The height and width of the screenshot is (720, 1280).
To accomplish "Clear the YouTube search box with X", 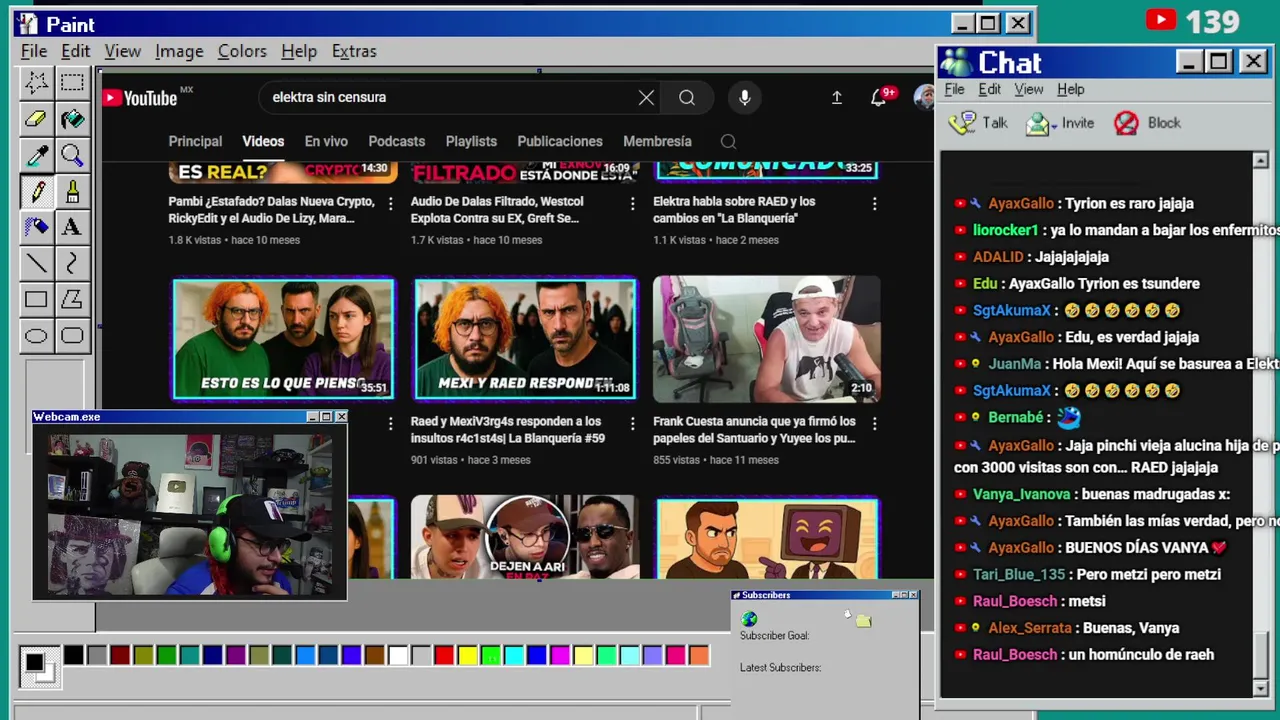I will [x=646, y=97].
